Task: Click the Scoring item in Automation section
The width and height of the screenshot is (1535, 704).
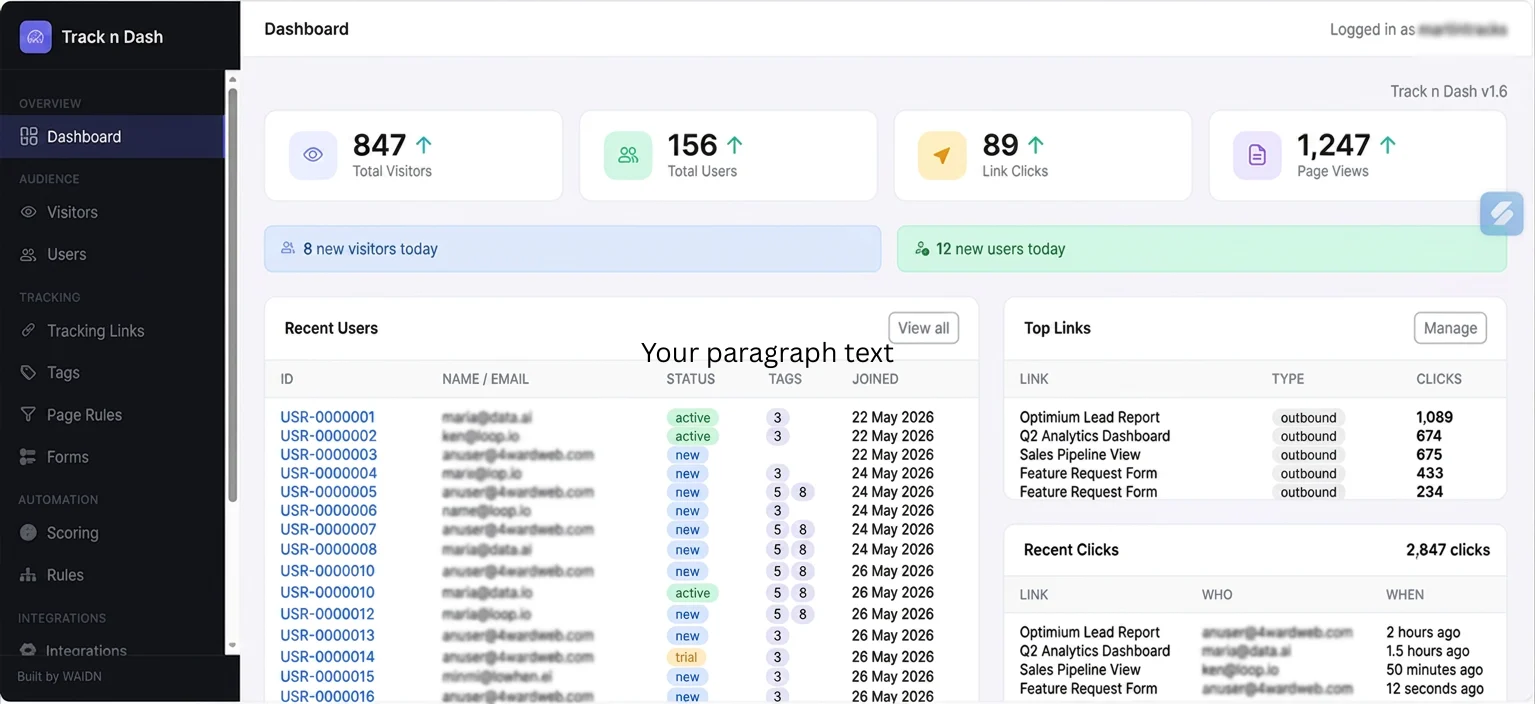Action: point(113,532)
